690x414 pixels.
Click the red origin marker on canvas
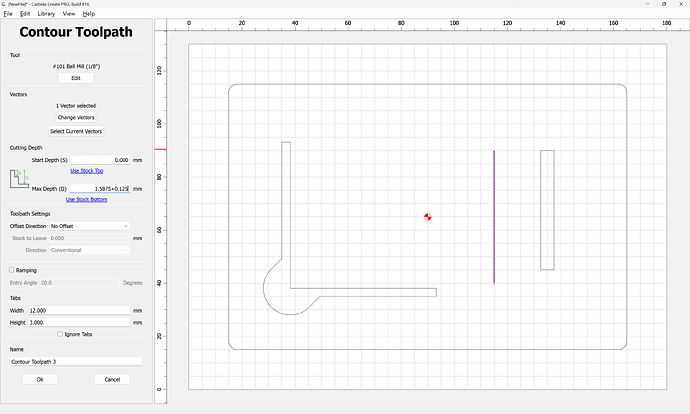(428, 217)
